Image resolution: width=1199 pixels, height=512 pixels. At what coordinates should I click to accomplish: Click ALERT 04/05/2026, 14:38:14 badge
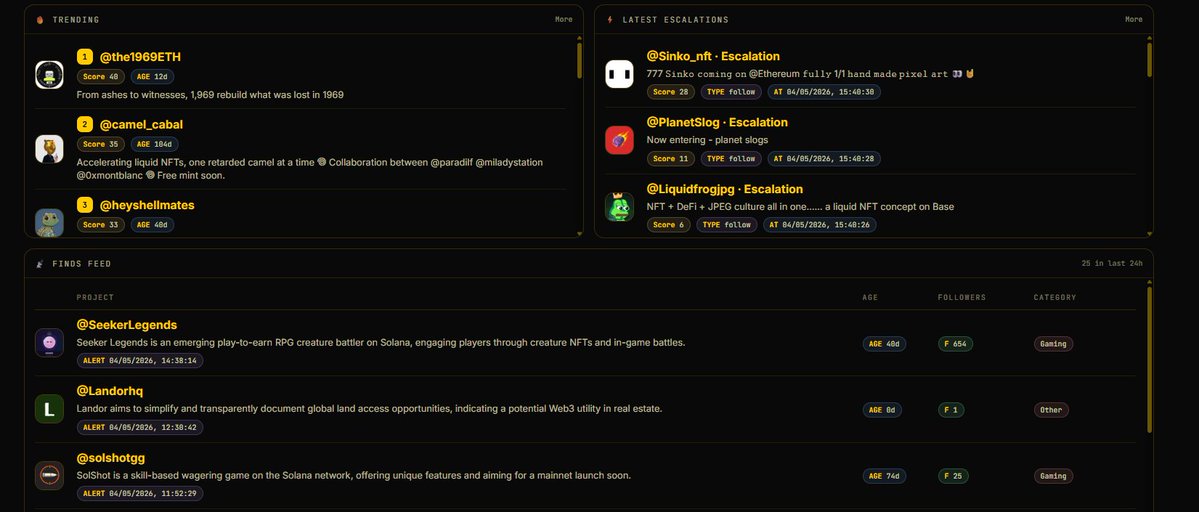(x=140, y=361)
